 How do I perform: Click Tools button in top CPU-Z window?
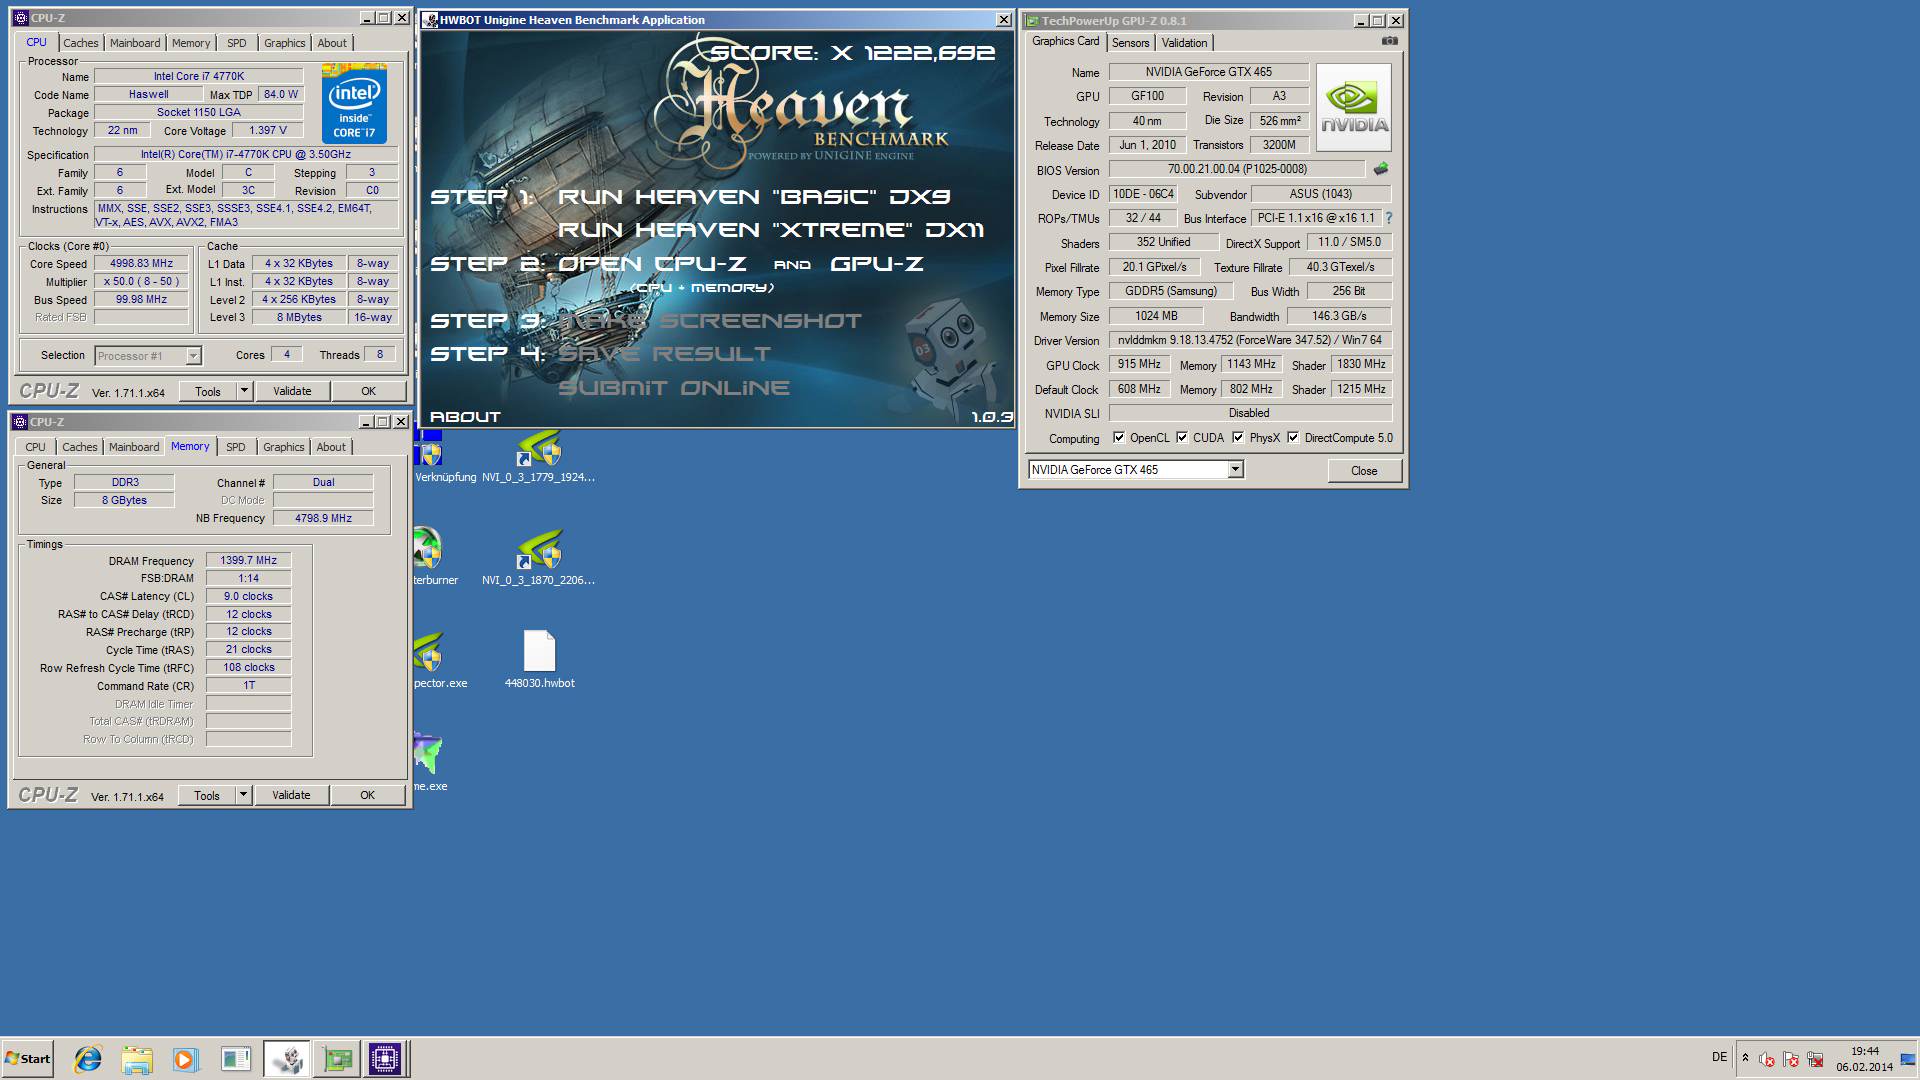click(208, 391)
